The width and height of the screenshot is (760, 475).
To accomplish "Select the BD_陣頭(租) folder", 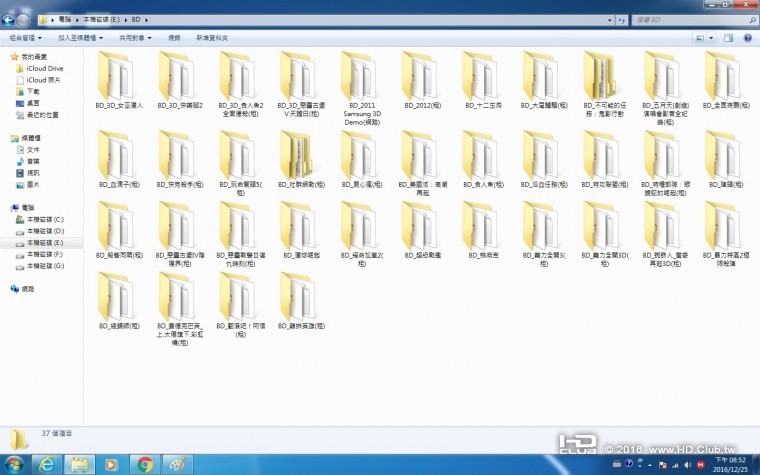I will coord(726,159).
